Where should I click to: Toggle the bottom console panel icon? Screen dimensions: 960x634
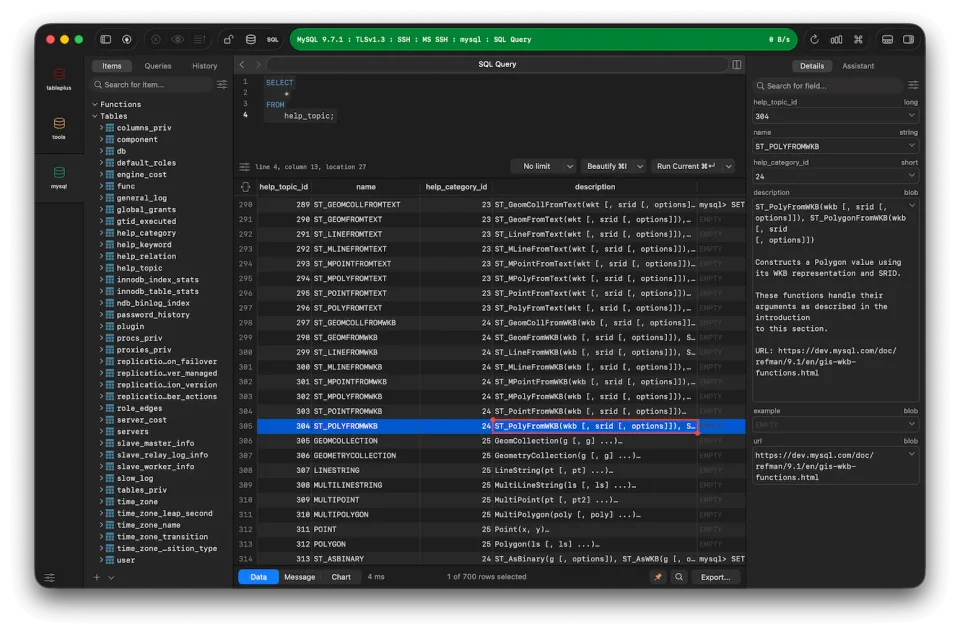tap(887, 39)
